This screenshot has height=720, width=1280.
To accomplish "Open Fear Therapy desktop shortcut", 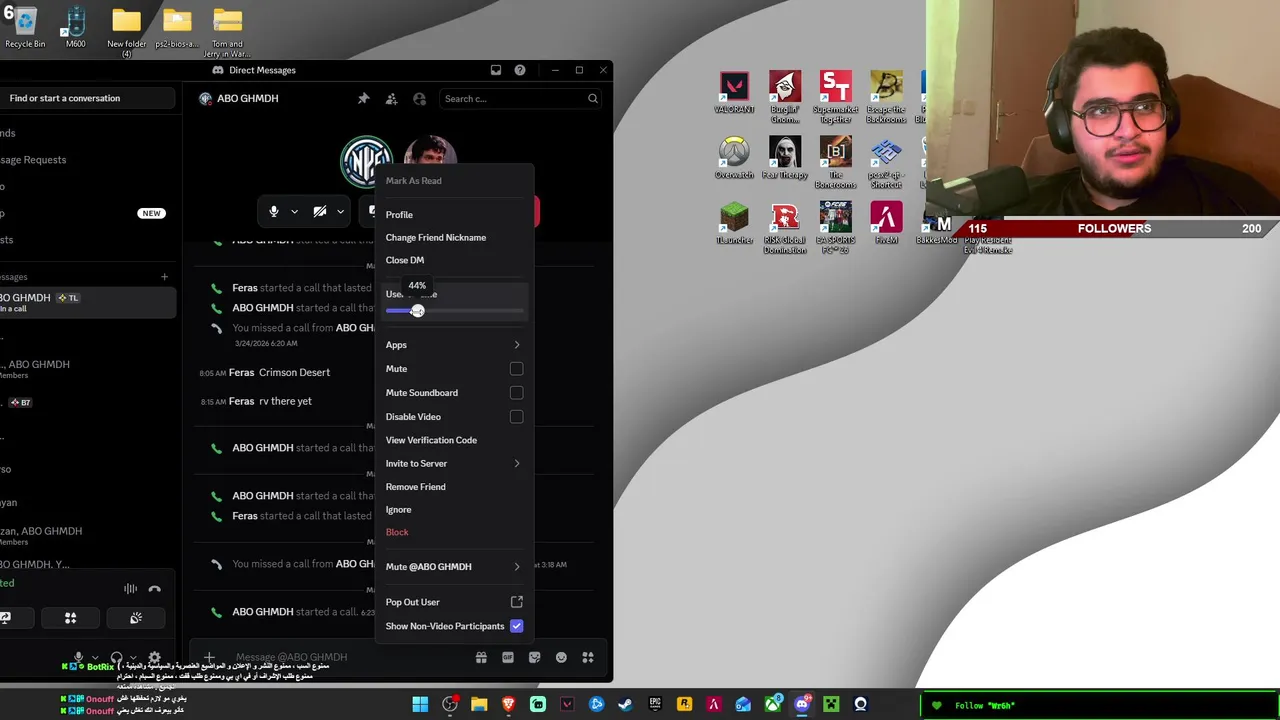I will point(785,158).
